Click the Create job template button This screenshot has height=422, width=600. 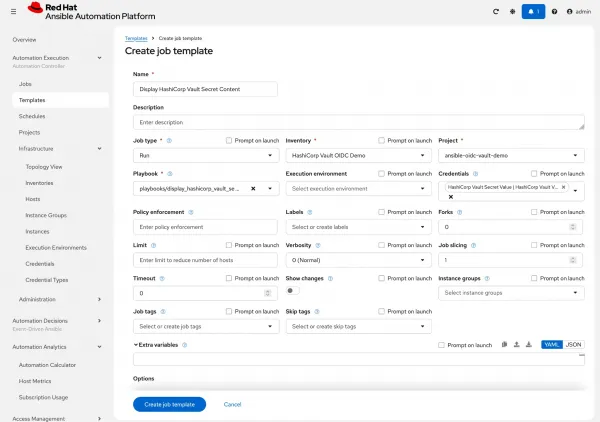tap(170, 404)
